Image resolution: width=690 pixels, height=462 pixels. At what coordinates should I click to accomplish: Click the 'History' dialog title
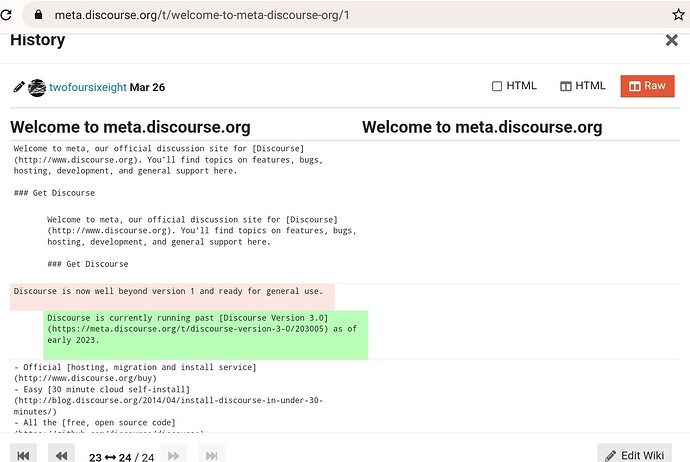pos(37,40)
